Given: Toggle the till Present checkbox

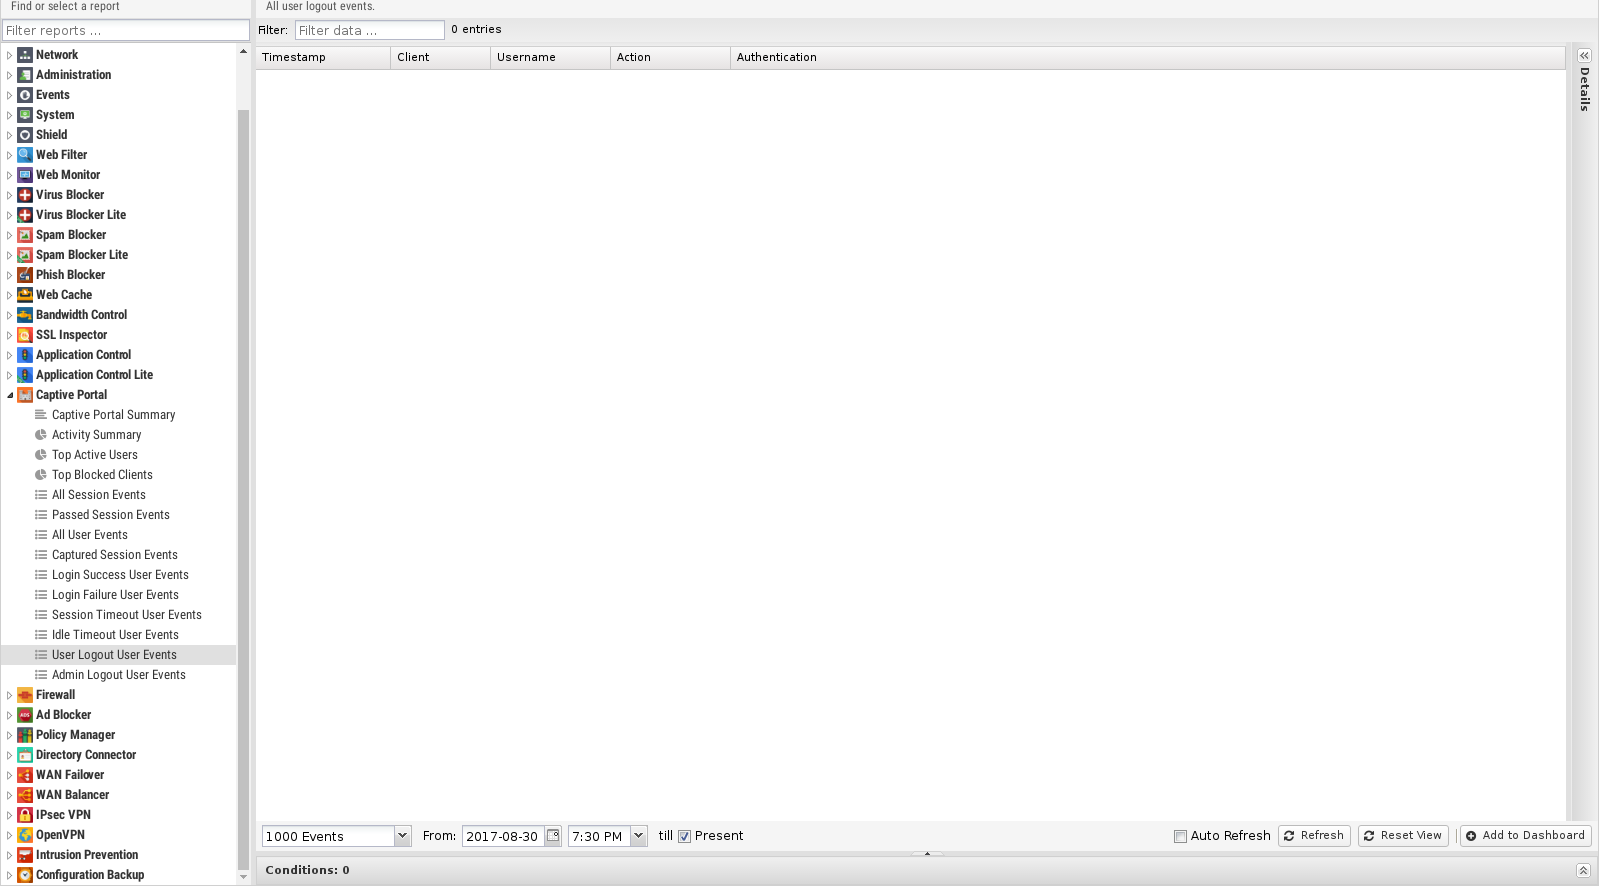Looking at the screenshot, I should pos(685,836).
